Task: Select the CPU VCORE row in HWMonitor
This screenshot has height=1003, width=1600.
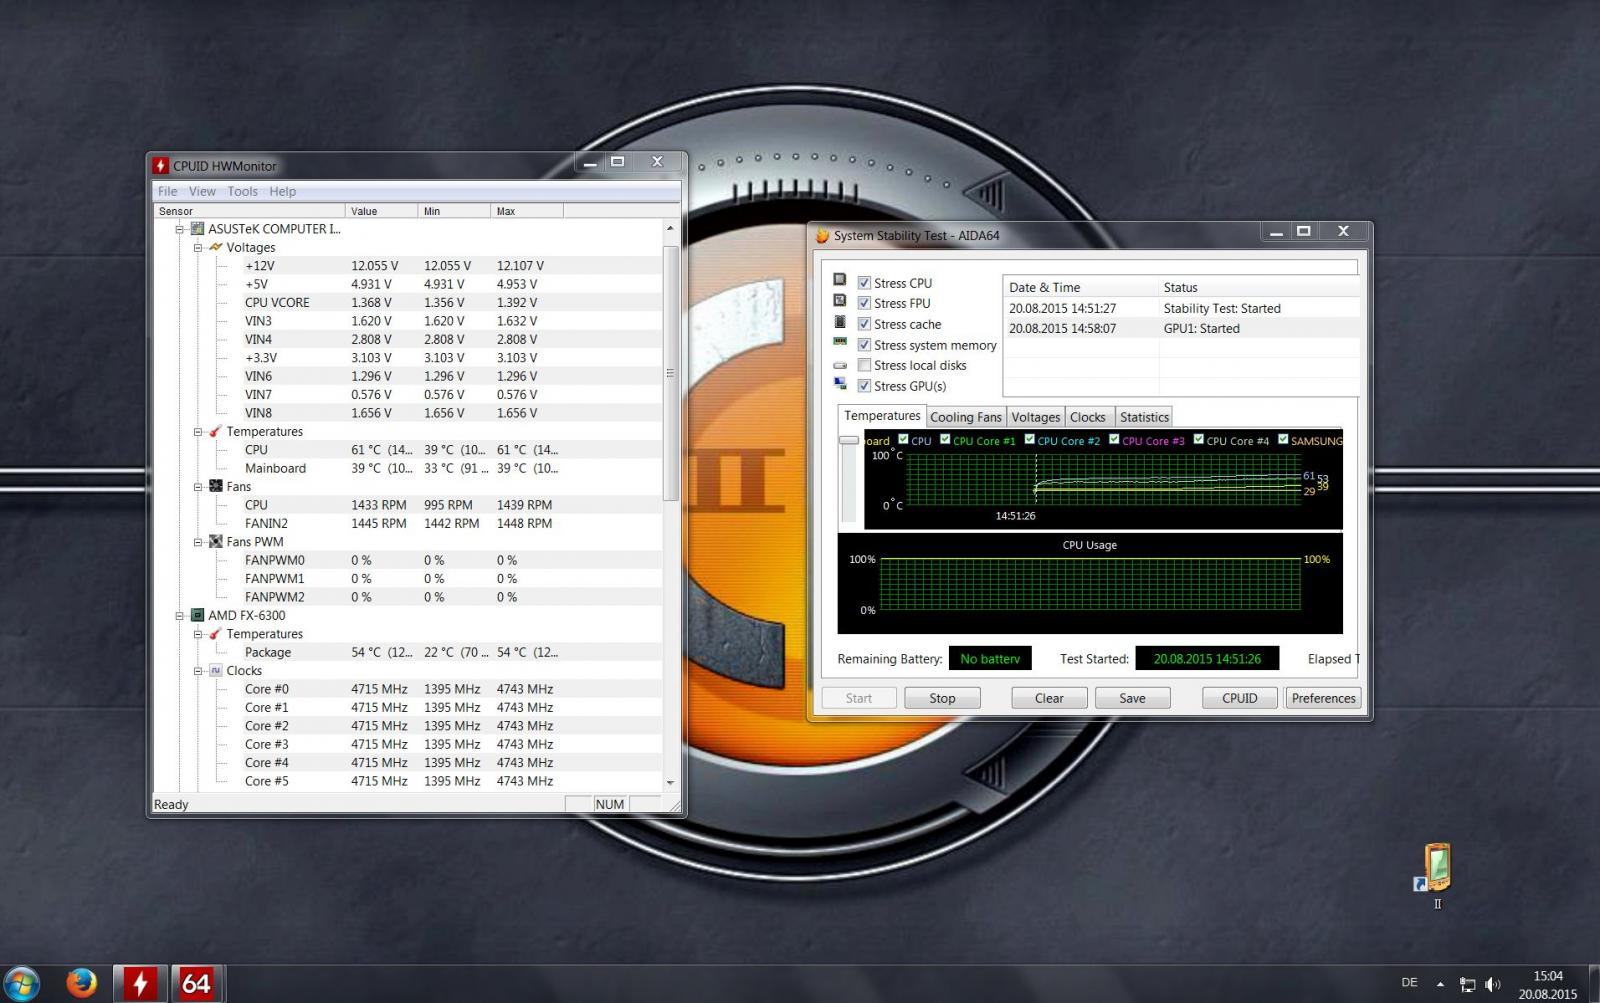Action: [x=407, y=302]
